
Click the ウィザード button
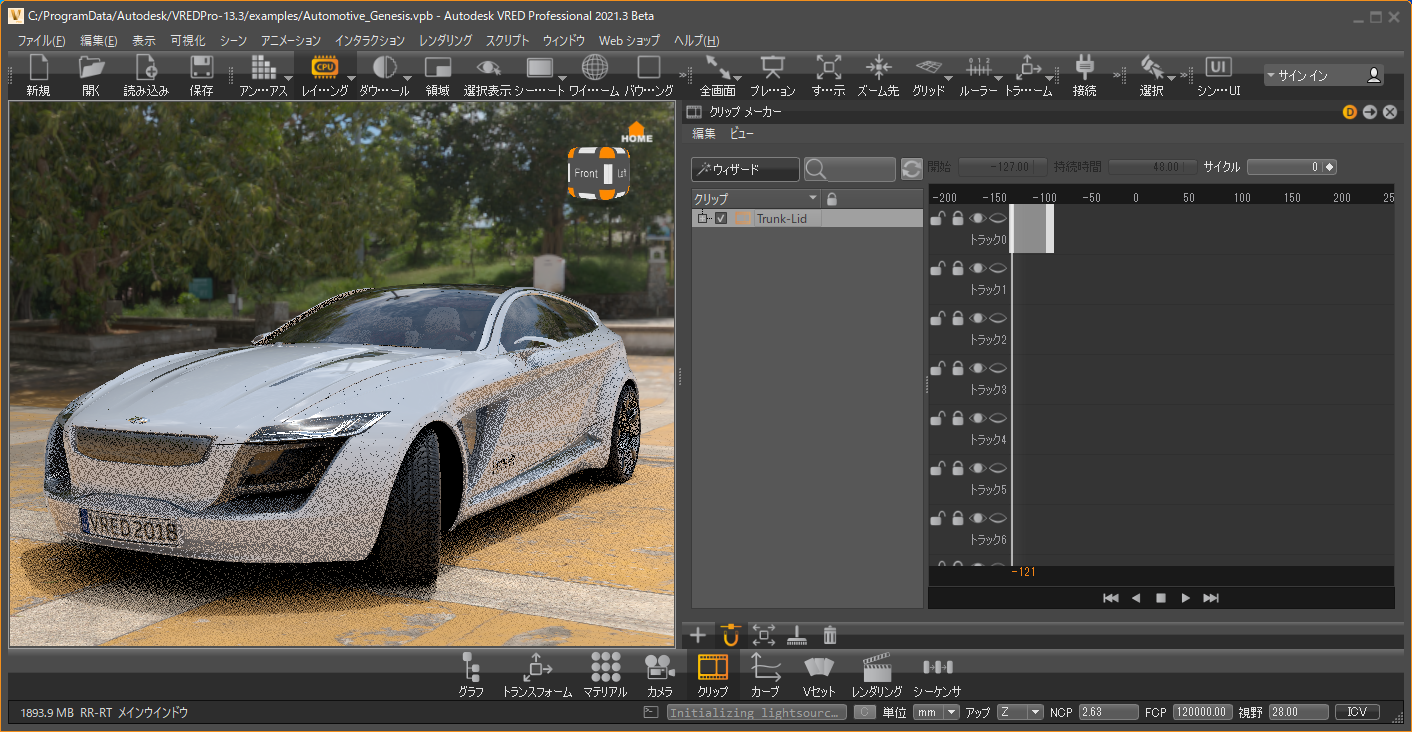pos(745,170)
